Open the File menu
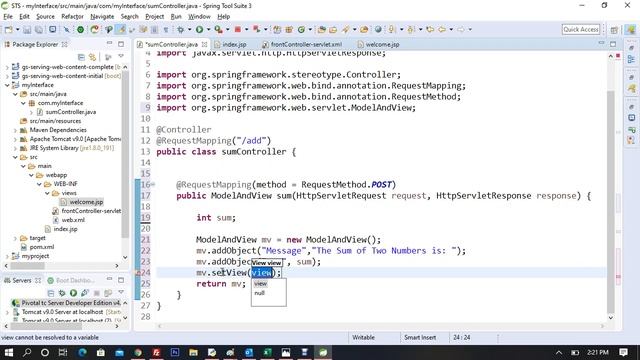The image size is (640, 360). click(x=8, y=16)
